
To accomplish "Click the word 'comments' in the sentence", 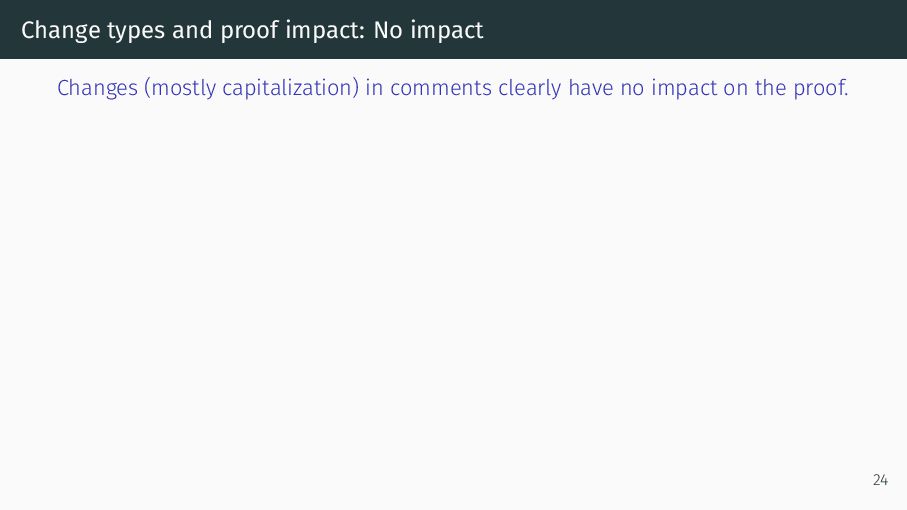I will tap(441, 88).
